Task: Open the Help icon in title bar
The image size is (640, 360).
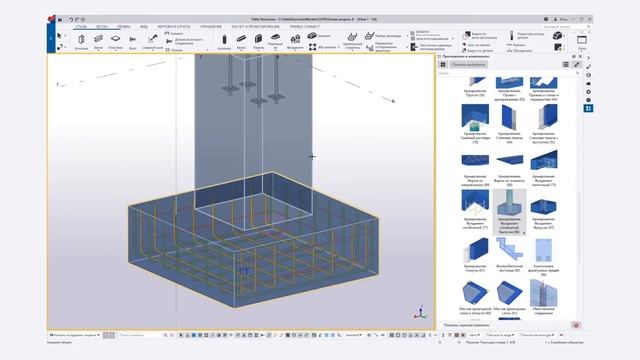Action: click(x=546, y=19)
